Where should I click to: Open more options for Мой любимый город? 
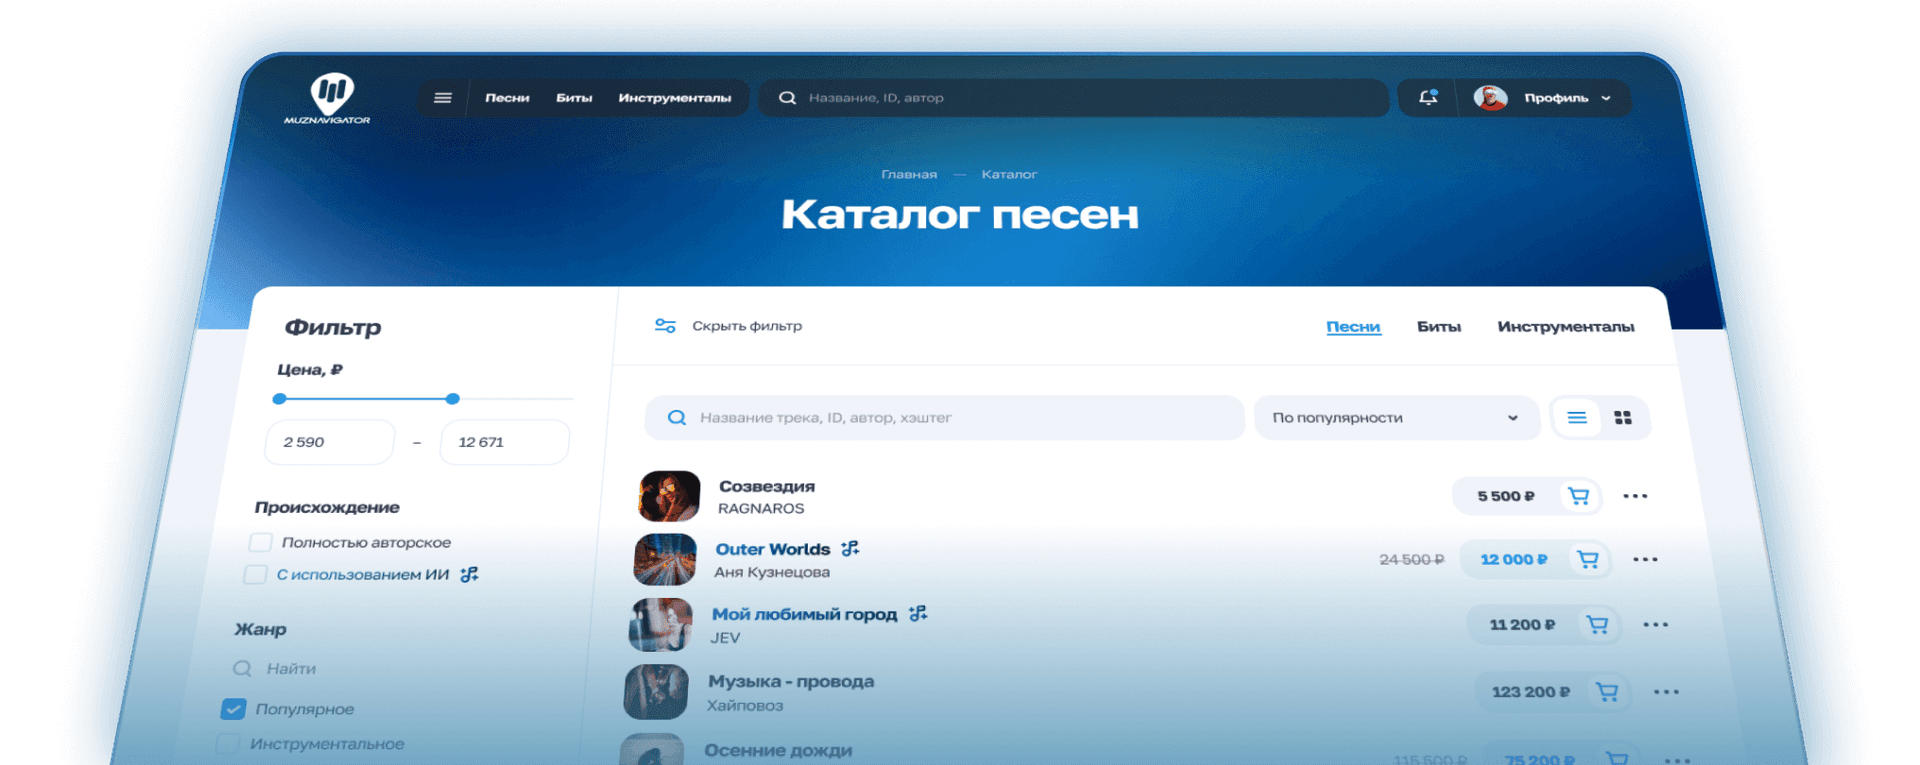click(x=1656, y=625)
